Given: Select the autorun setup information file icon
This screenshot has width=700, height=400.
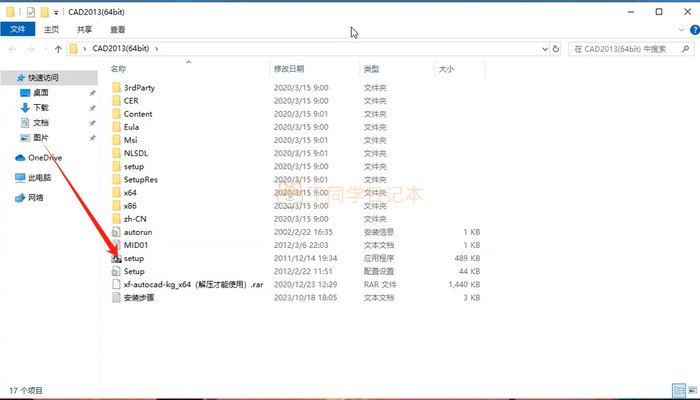Looking at the screenshot, I should pyautogui.click(x=117, y=232).
